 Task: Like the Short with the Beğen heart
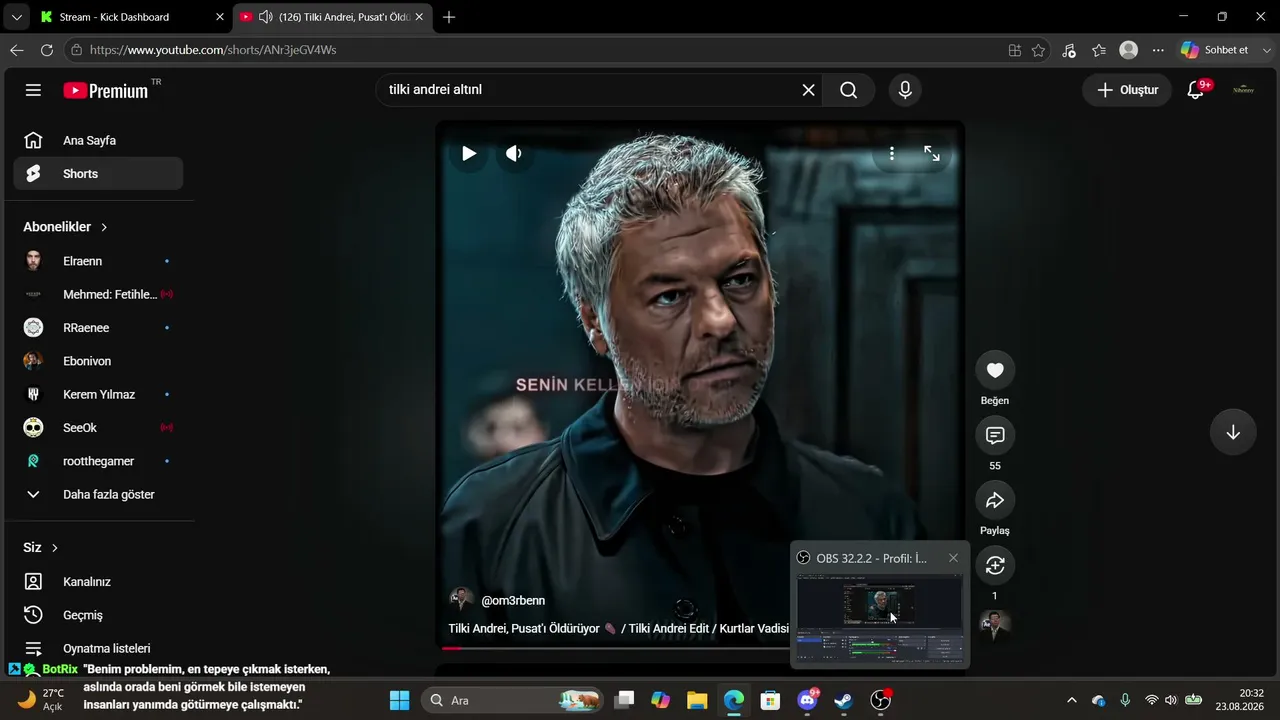point(995,370)
